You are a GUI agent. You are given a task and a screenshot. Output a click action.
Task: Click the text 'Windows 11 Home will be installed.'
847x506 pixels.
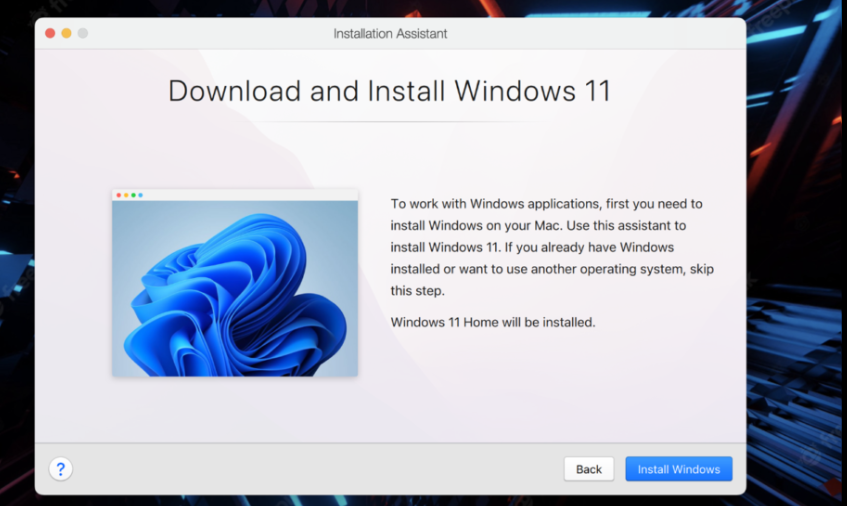493,322
